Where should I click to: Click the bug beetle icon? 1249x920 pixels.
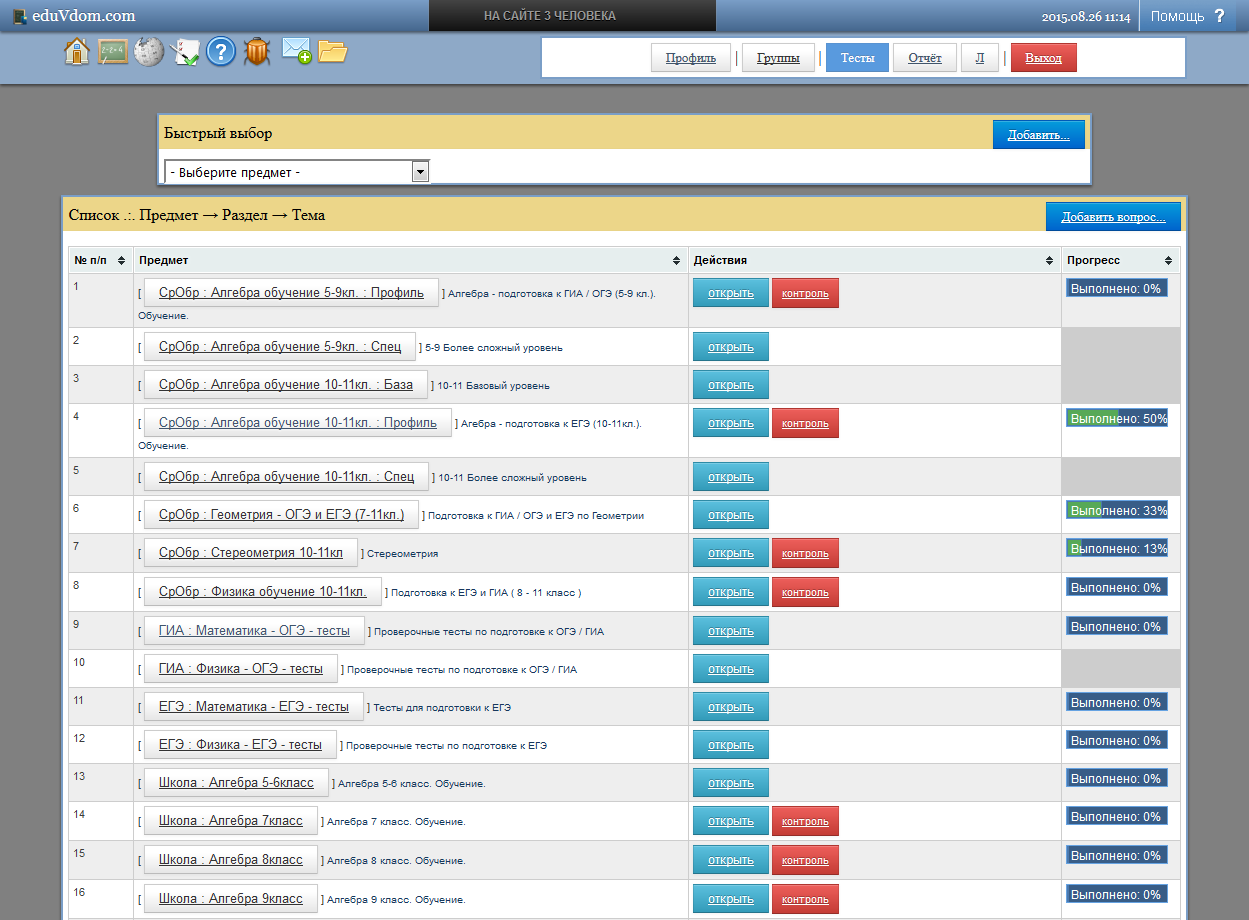click(257, 52)
